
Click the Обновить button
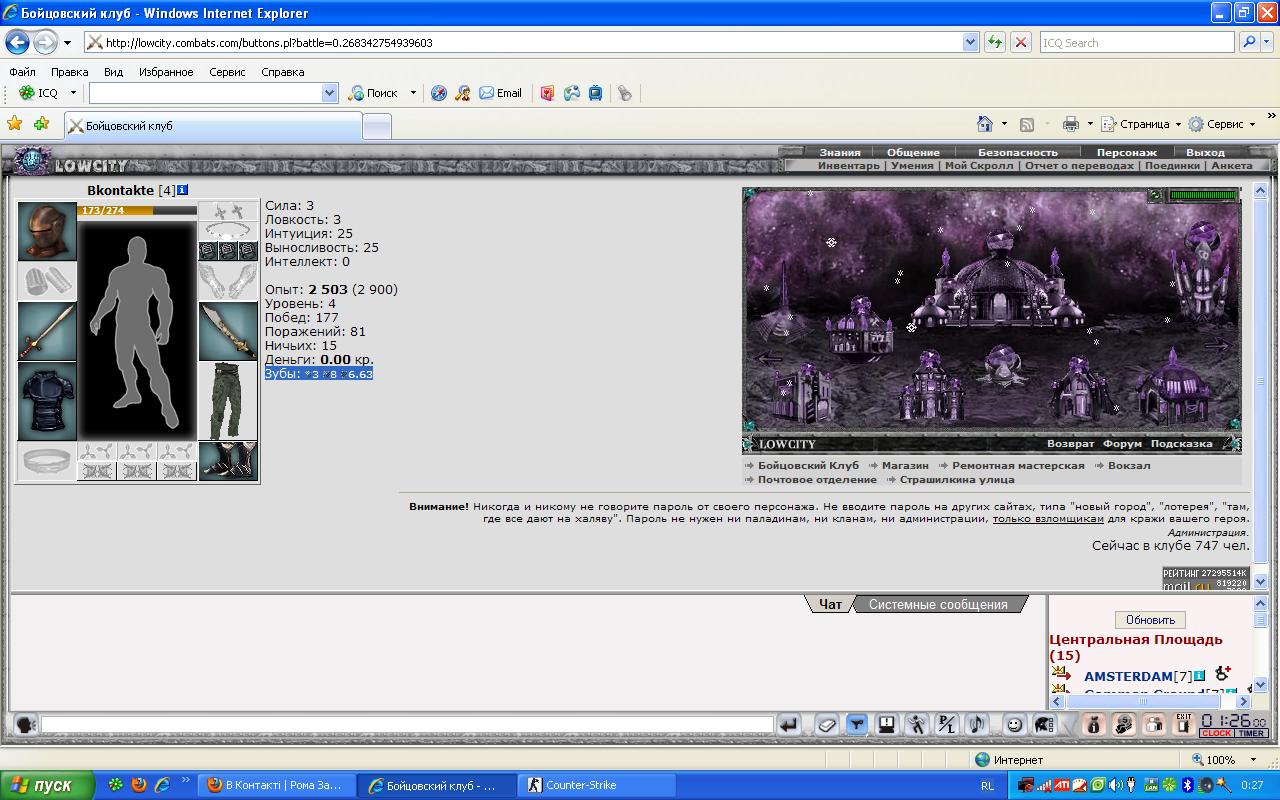(x=1150, y=620)
